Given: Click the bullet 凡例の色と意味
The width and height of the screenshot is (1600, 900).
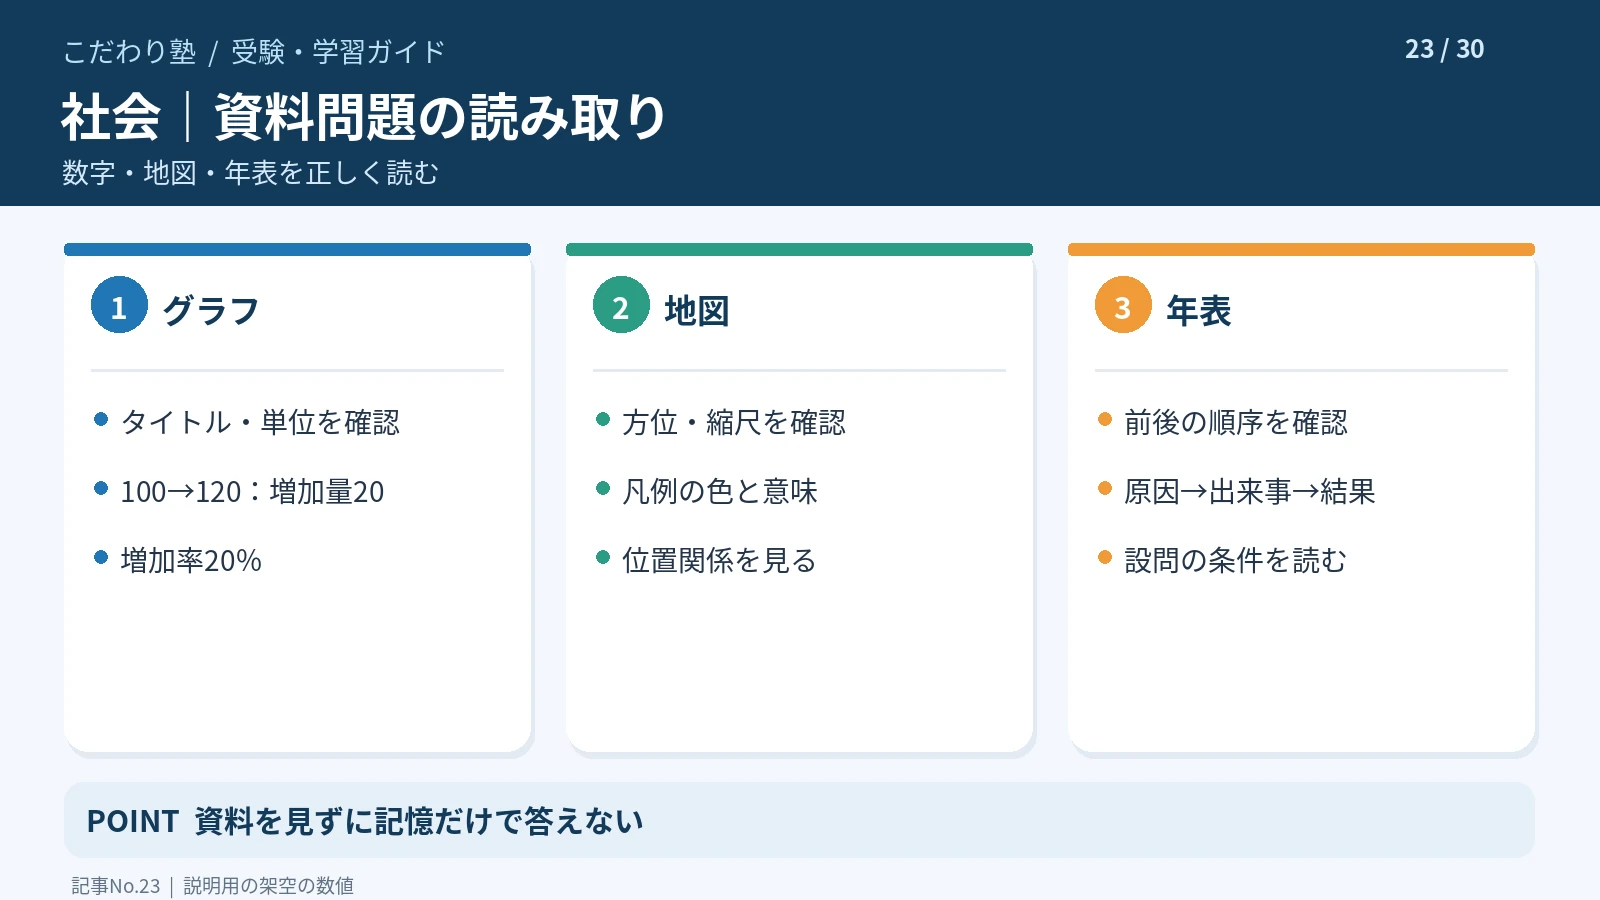Looking at the screenshot, I should (x=720, y=491).
